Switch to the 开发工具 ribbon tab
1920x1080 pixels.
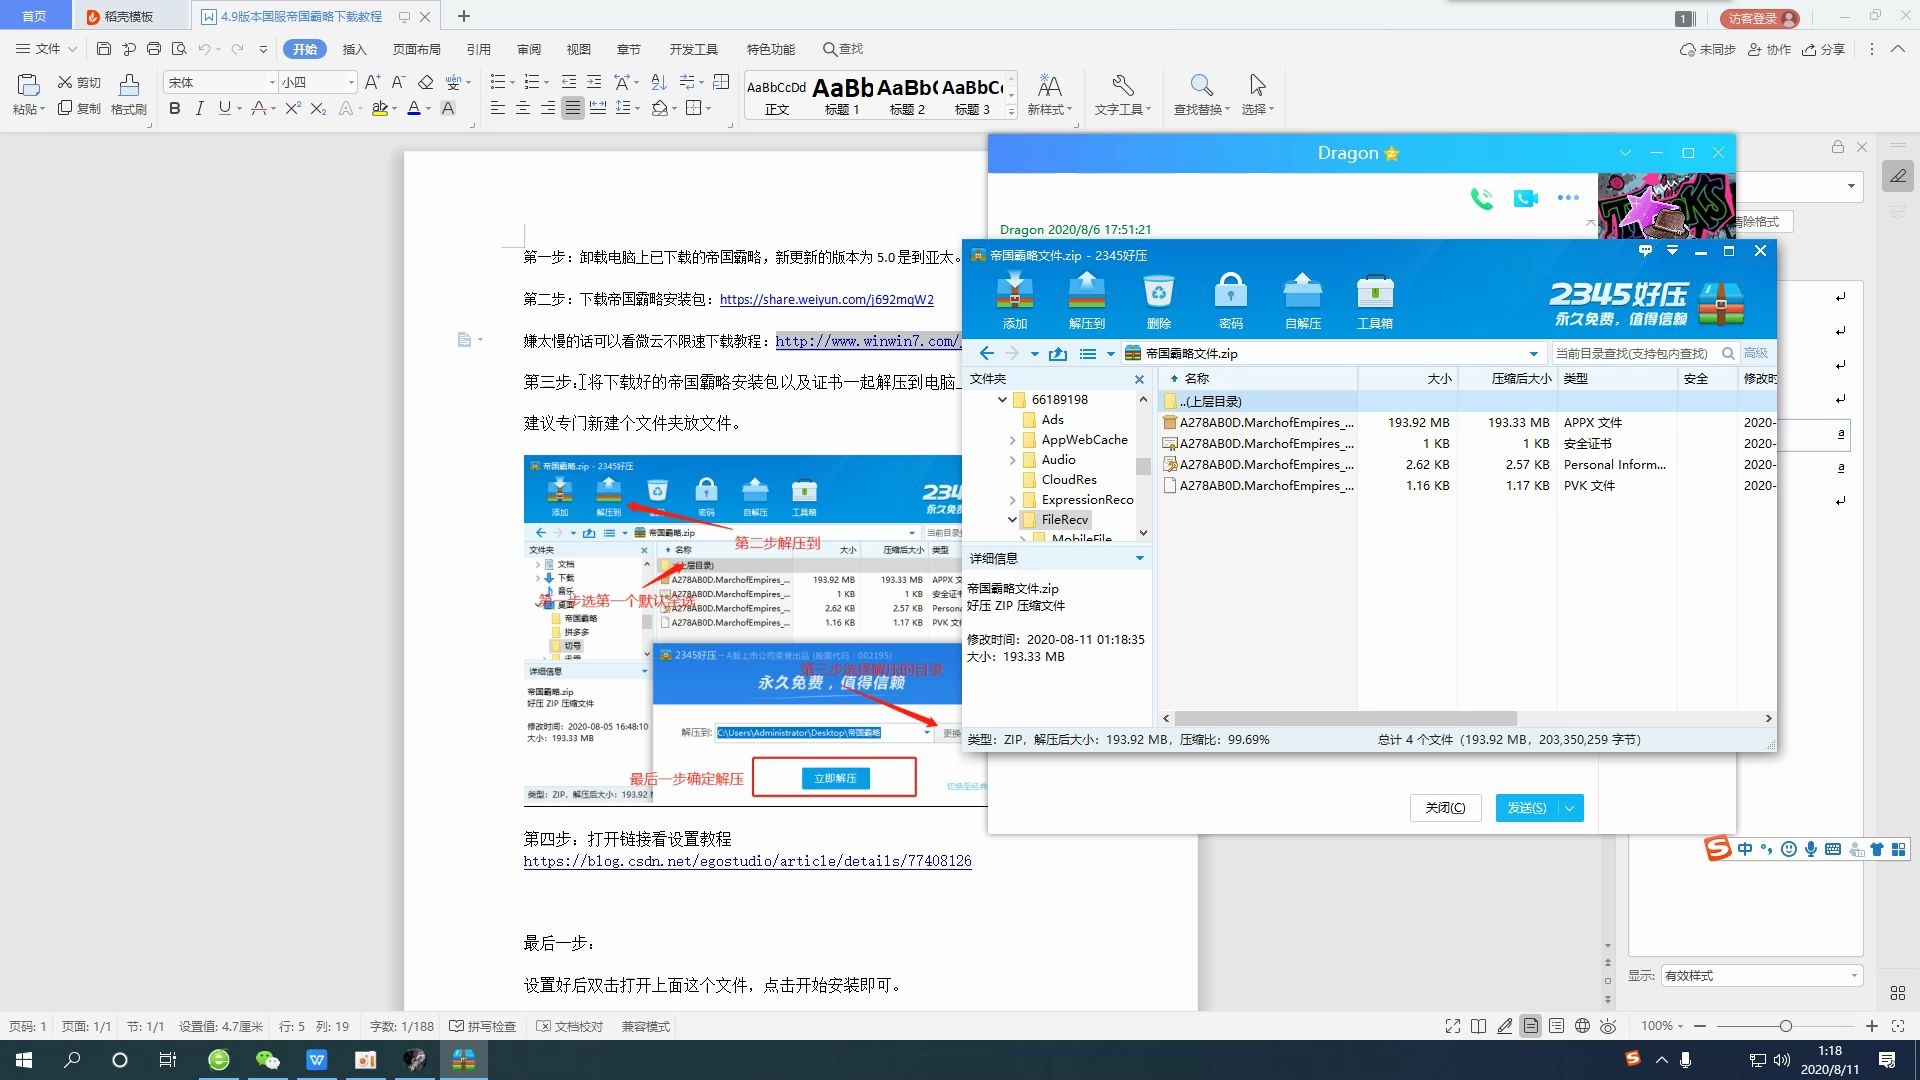point(694,49)
